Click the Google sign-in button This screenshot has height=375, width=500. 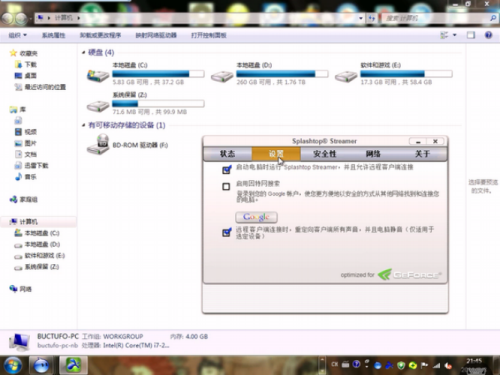(256, 217)
